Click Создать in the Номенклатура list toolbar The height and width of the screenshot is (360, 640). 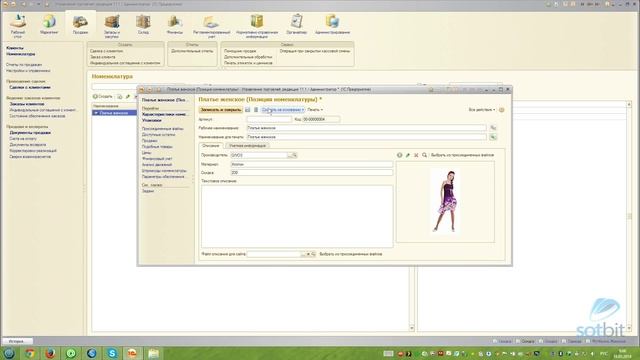tap(103, 97)
